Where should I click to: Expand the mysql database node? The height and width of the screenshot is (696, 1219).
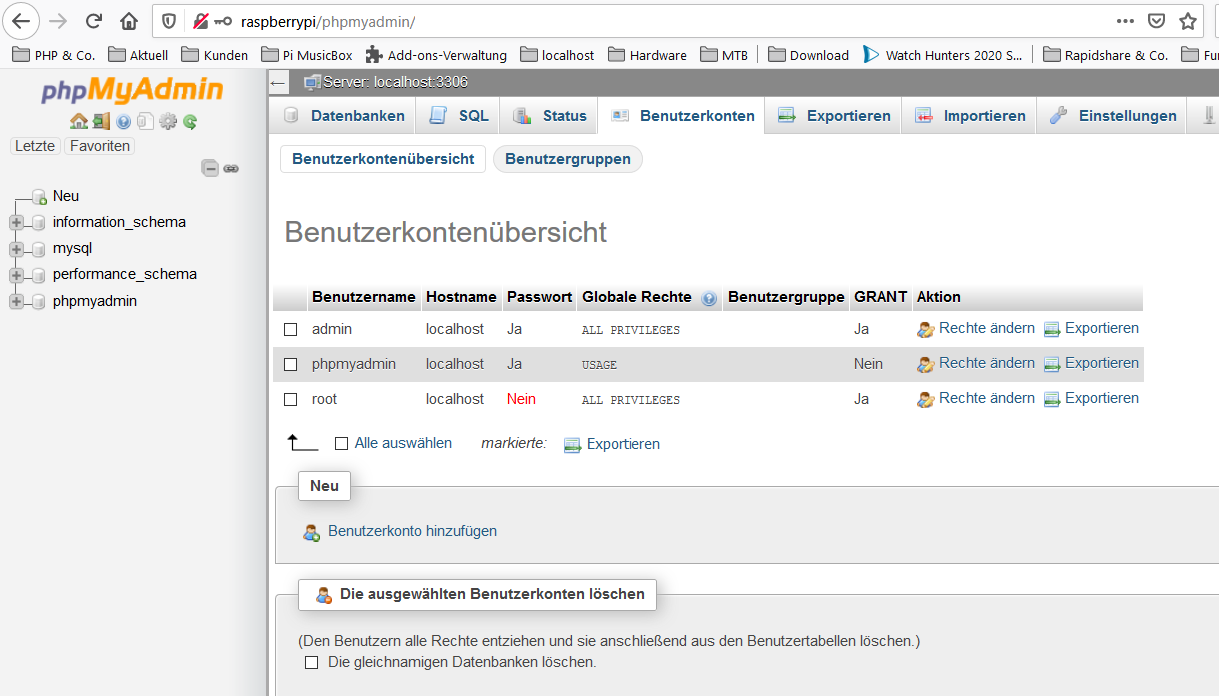(x=16, y=248)
